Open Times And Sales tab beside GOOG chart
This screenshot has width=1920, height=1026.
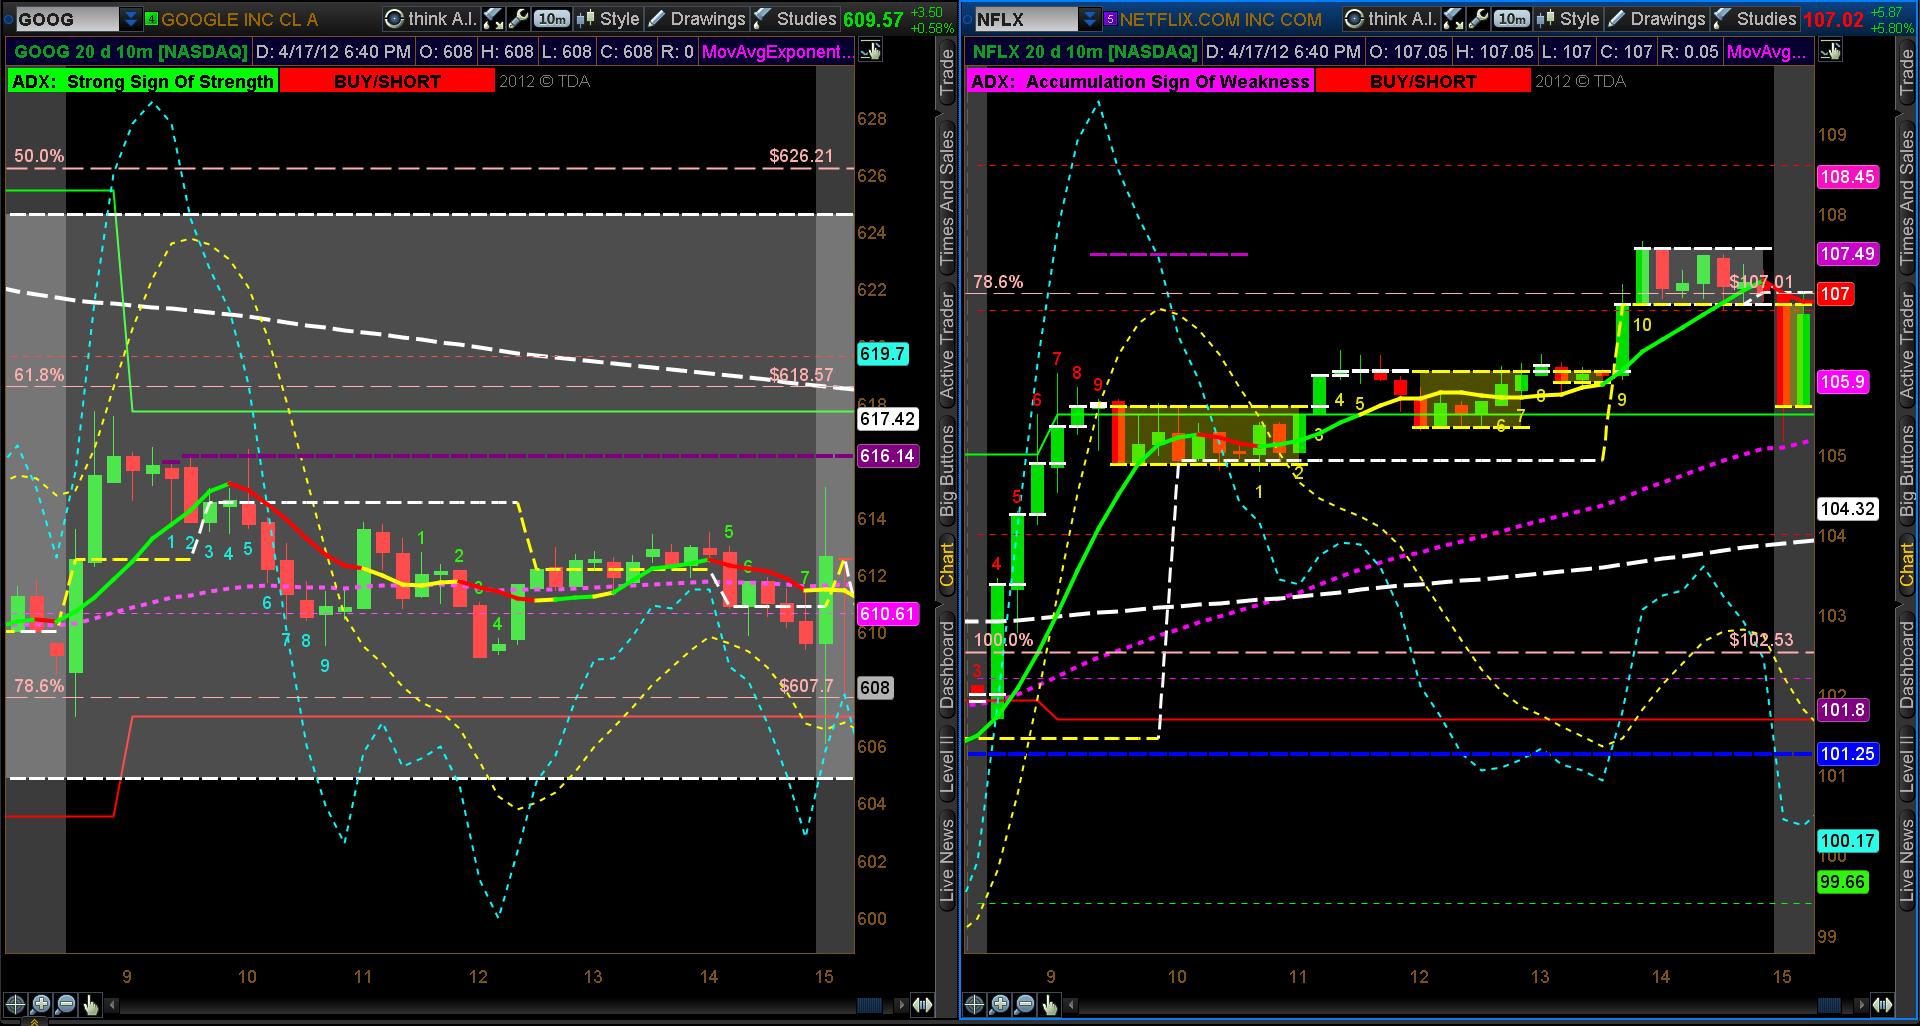pos(947,197)
